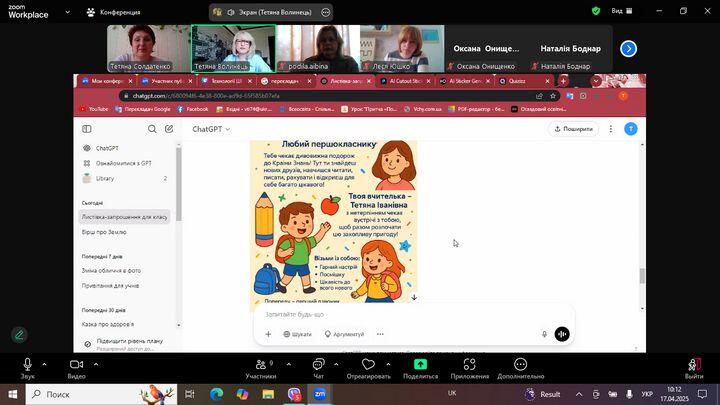Open Library in the sidebar
Image resolution: width=720 pixels, height=405 pixels.
(x=125, y=179)
